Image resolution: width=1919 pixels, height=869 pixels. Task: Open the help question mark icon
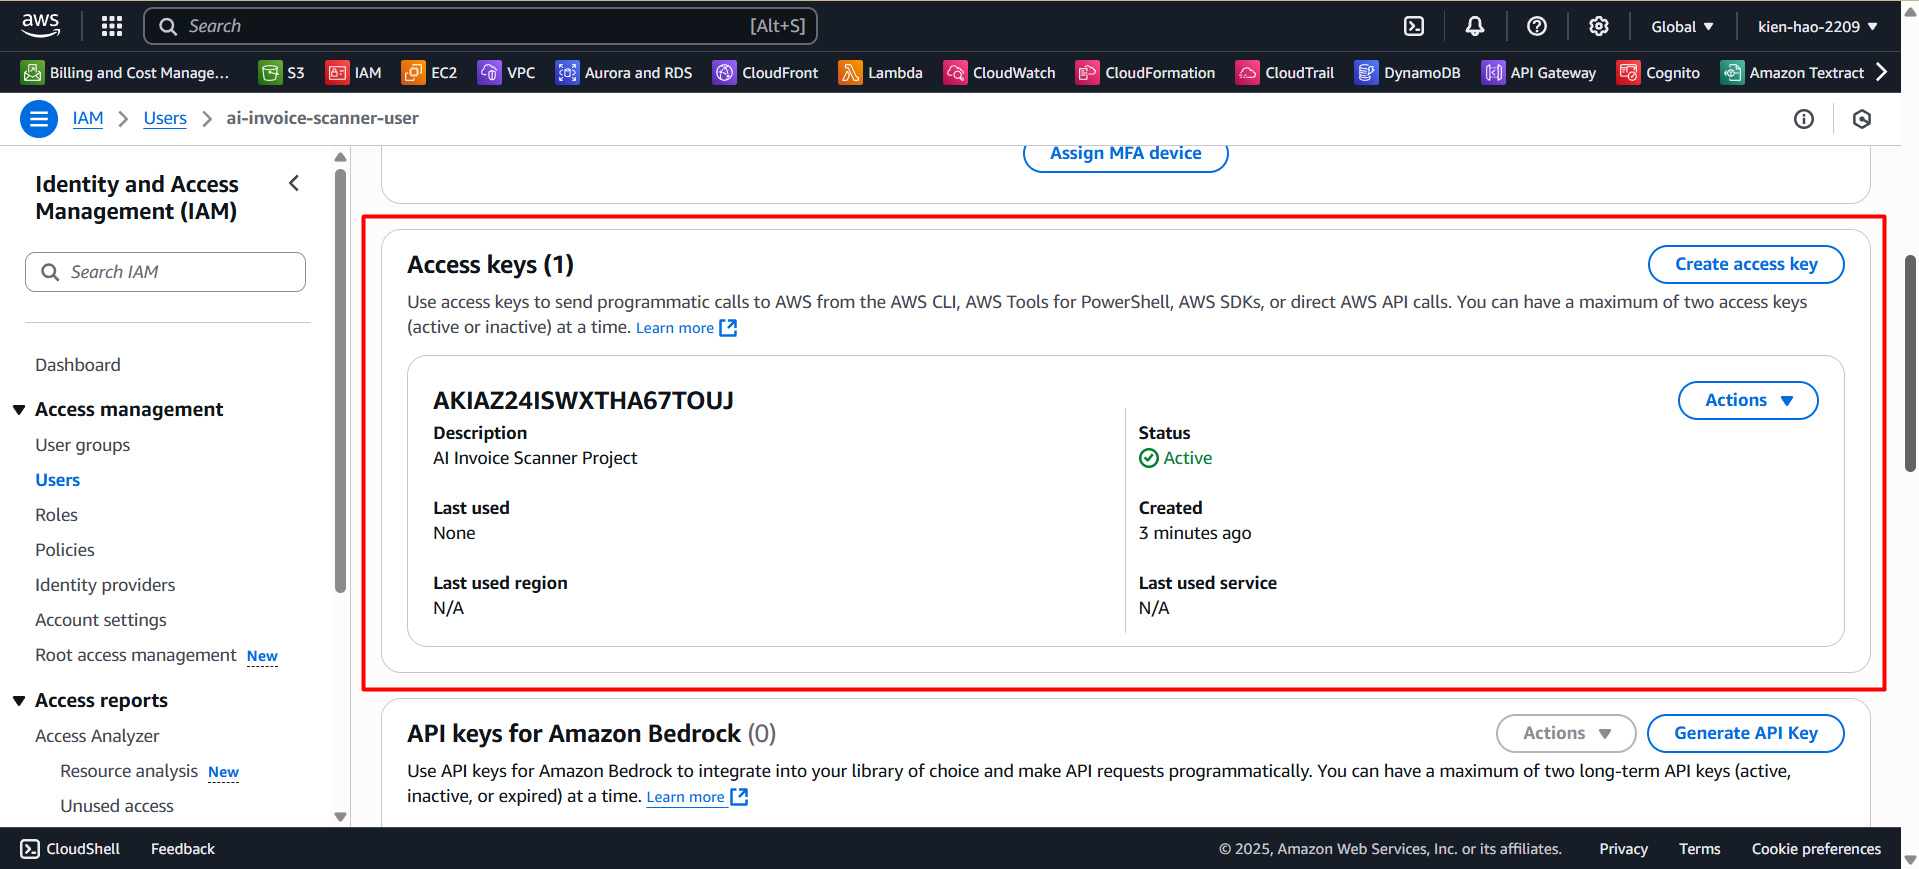click(x=1537, y=26)
